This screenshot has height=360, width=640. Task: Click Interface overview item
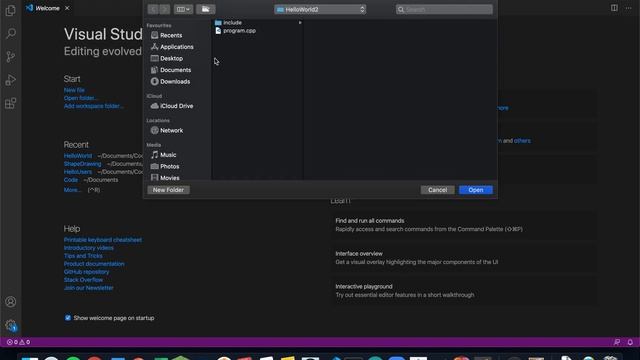(x=463, y=258)
